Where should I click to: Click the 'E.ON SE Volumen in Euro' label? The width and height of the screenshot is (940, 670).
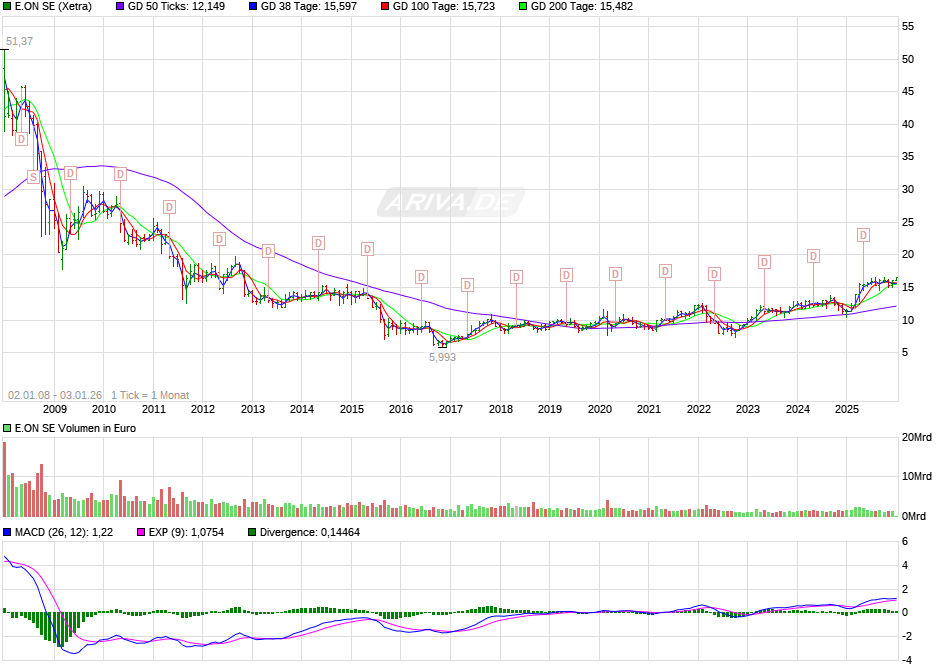pos(76,428)
